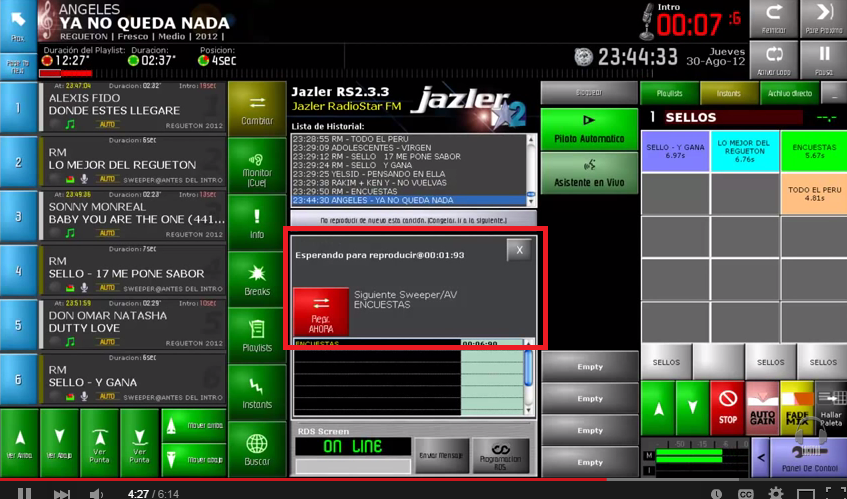The height and width of the screenshot is (499, 847).
Task: Select history entry 23:29:38 RAKIM + KEN Y - NO VUELVAS
Action: coord(409,183)
